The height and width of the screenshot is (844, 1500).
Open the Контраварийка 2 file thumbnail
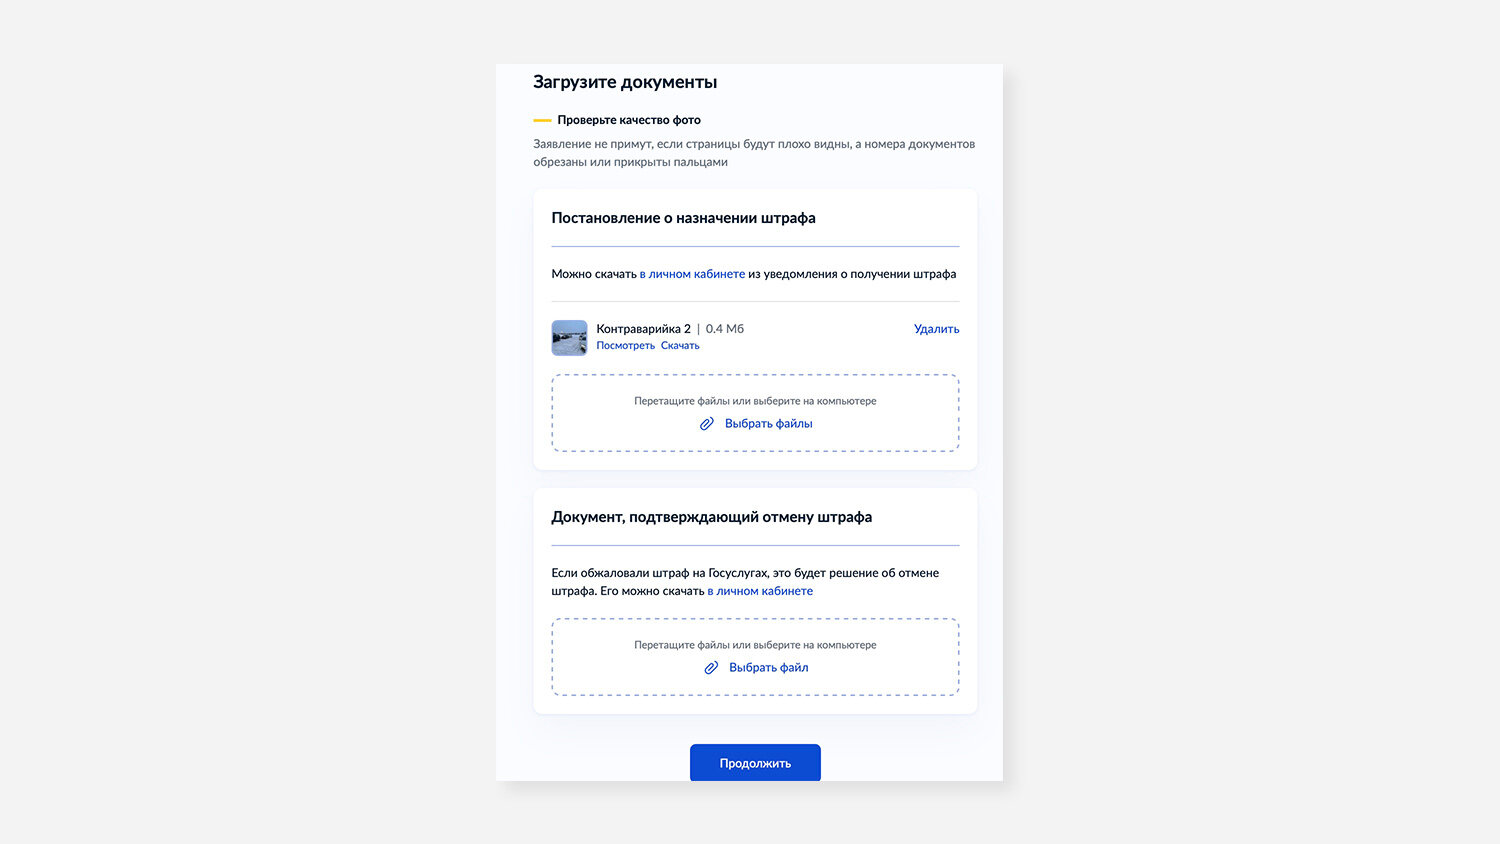tap(569, 338)
